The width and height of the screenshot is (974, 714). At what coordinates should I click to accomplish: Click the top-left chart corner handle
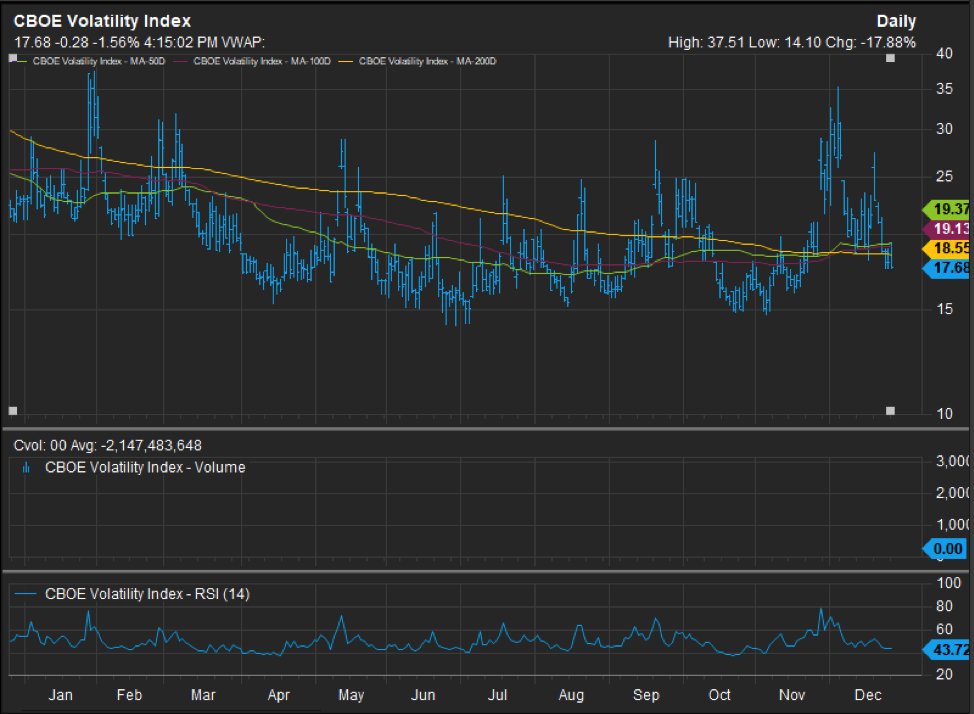13,58
